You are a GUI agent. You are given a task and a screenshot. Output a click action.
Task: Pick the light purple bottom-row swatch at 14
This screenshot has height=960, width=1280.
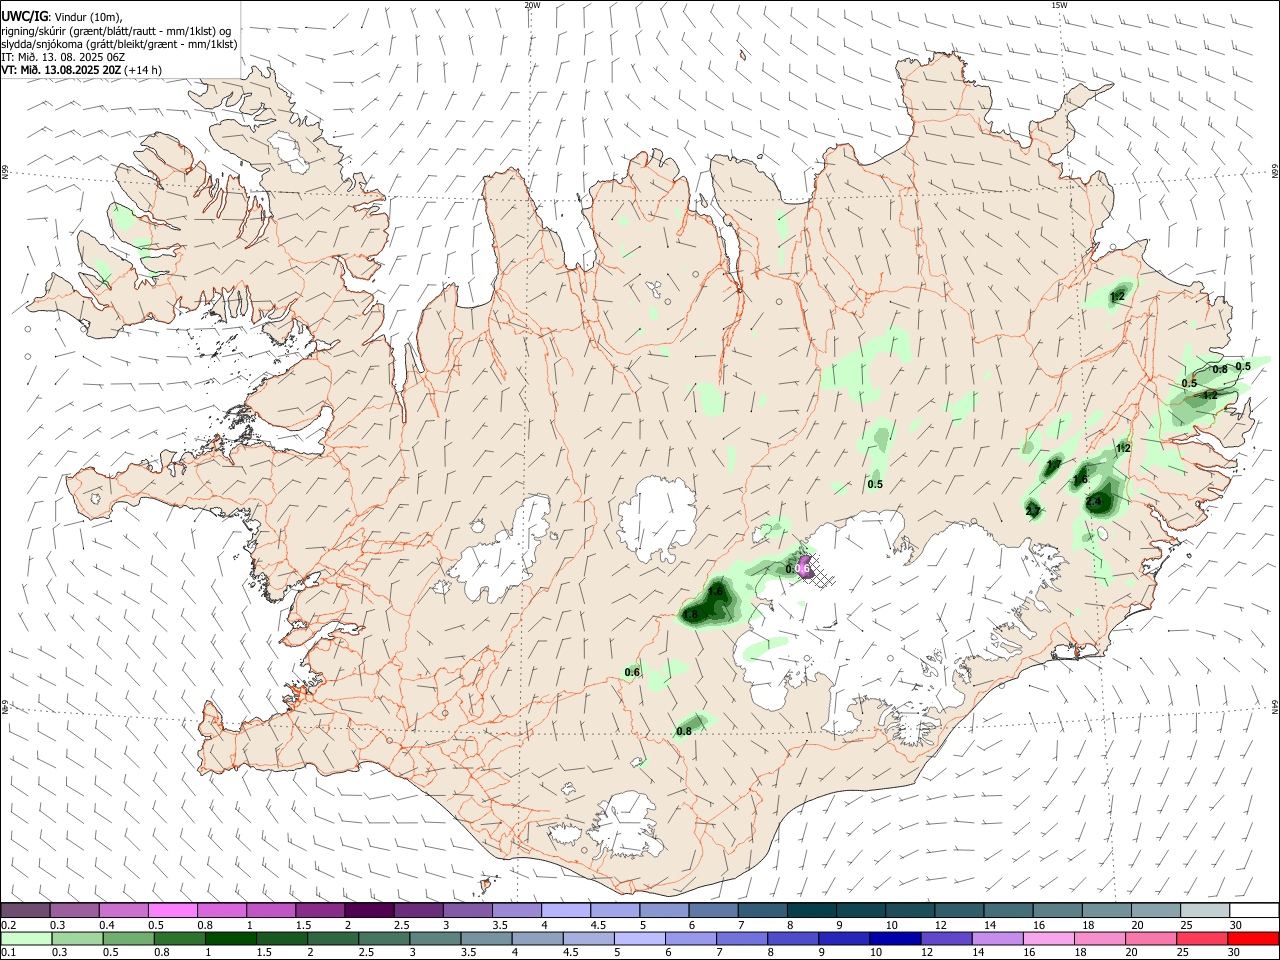(x=996, y=938)
